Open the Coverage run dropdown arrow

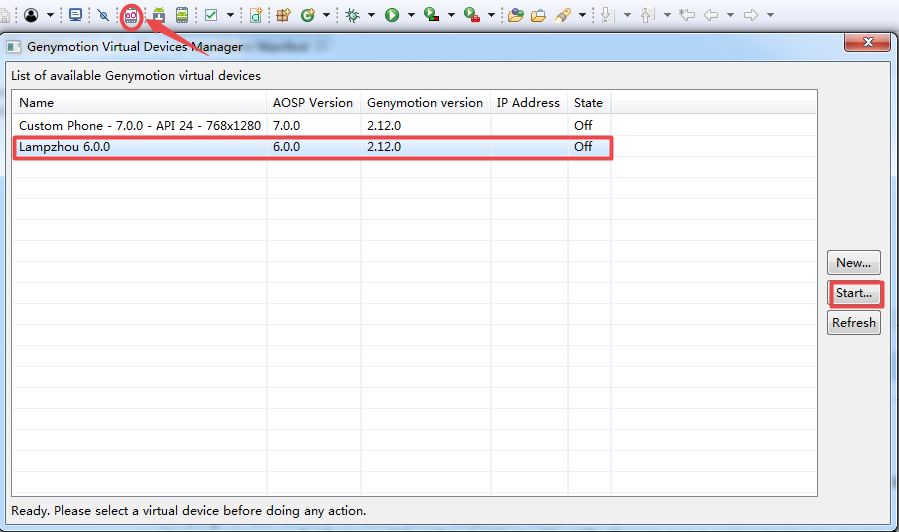tap(451, 15)
